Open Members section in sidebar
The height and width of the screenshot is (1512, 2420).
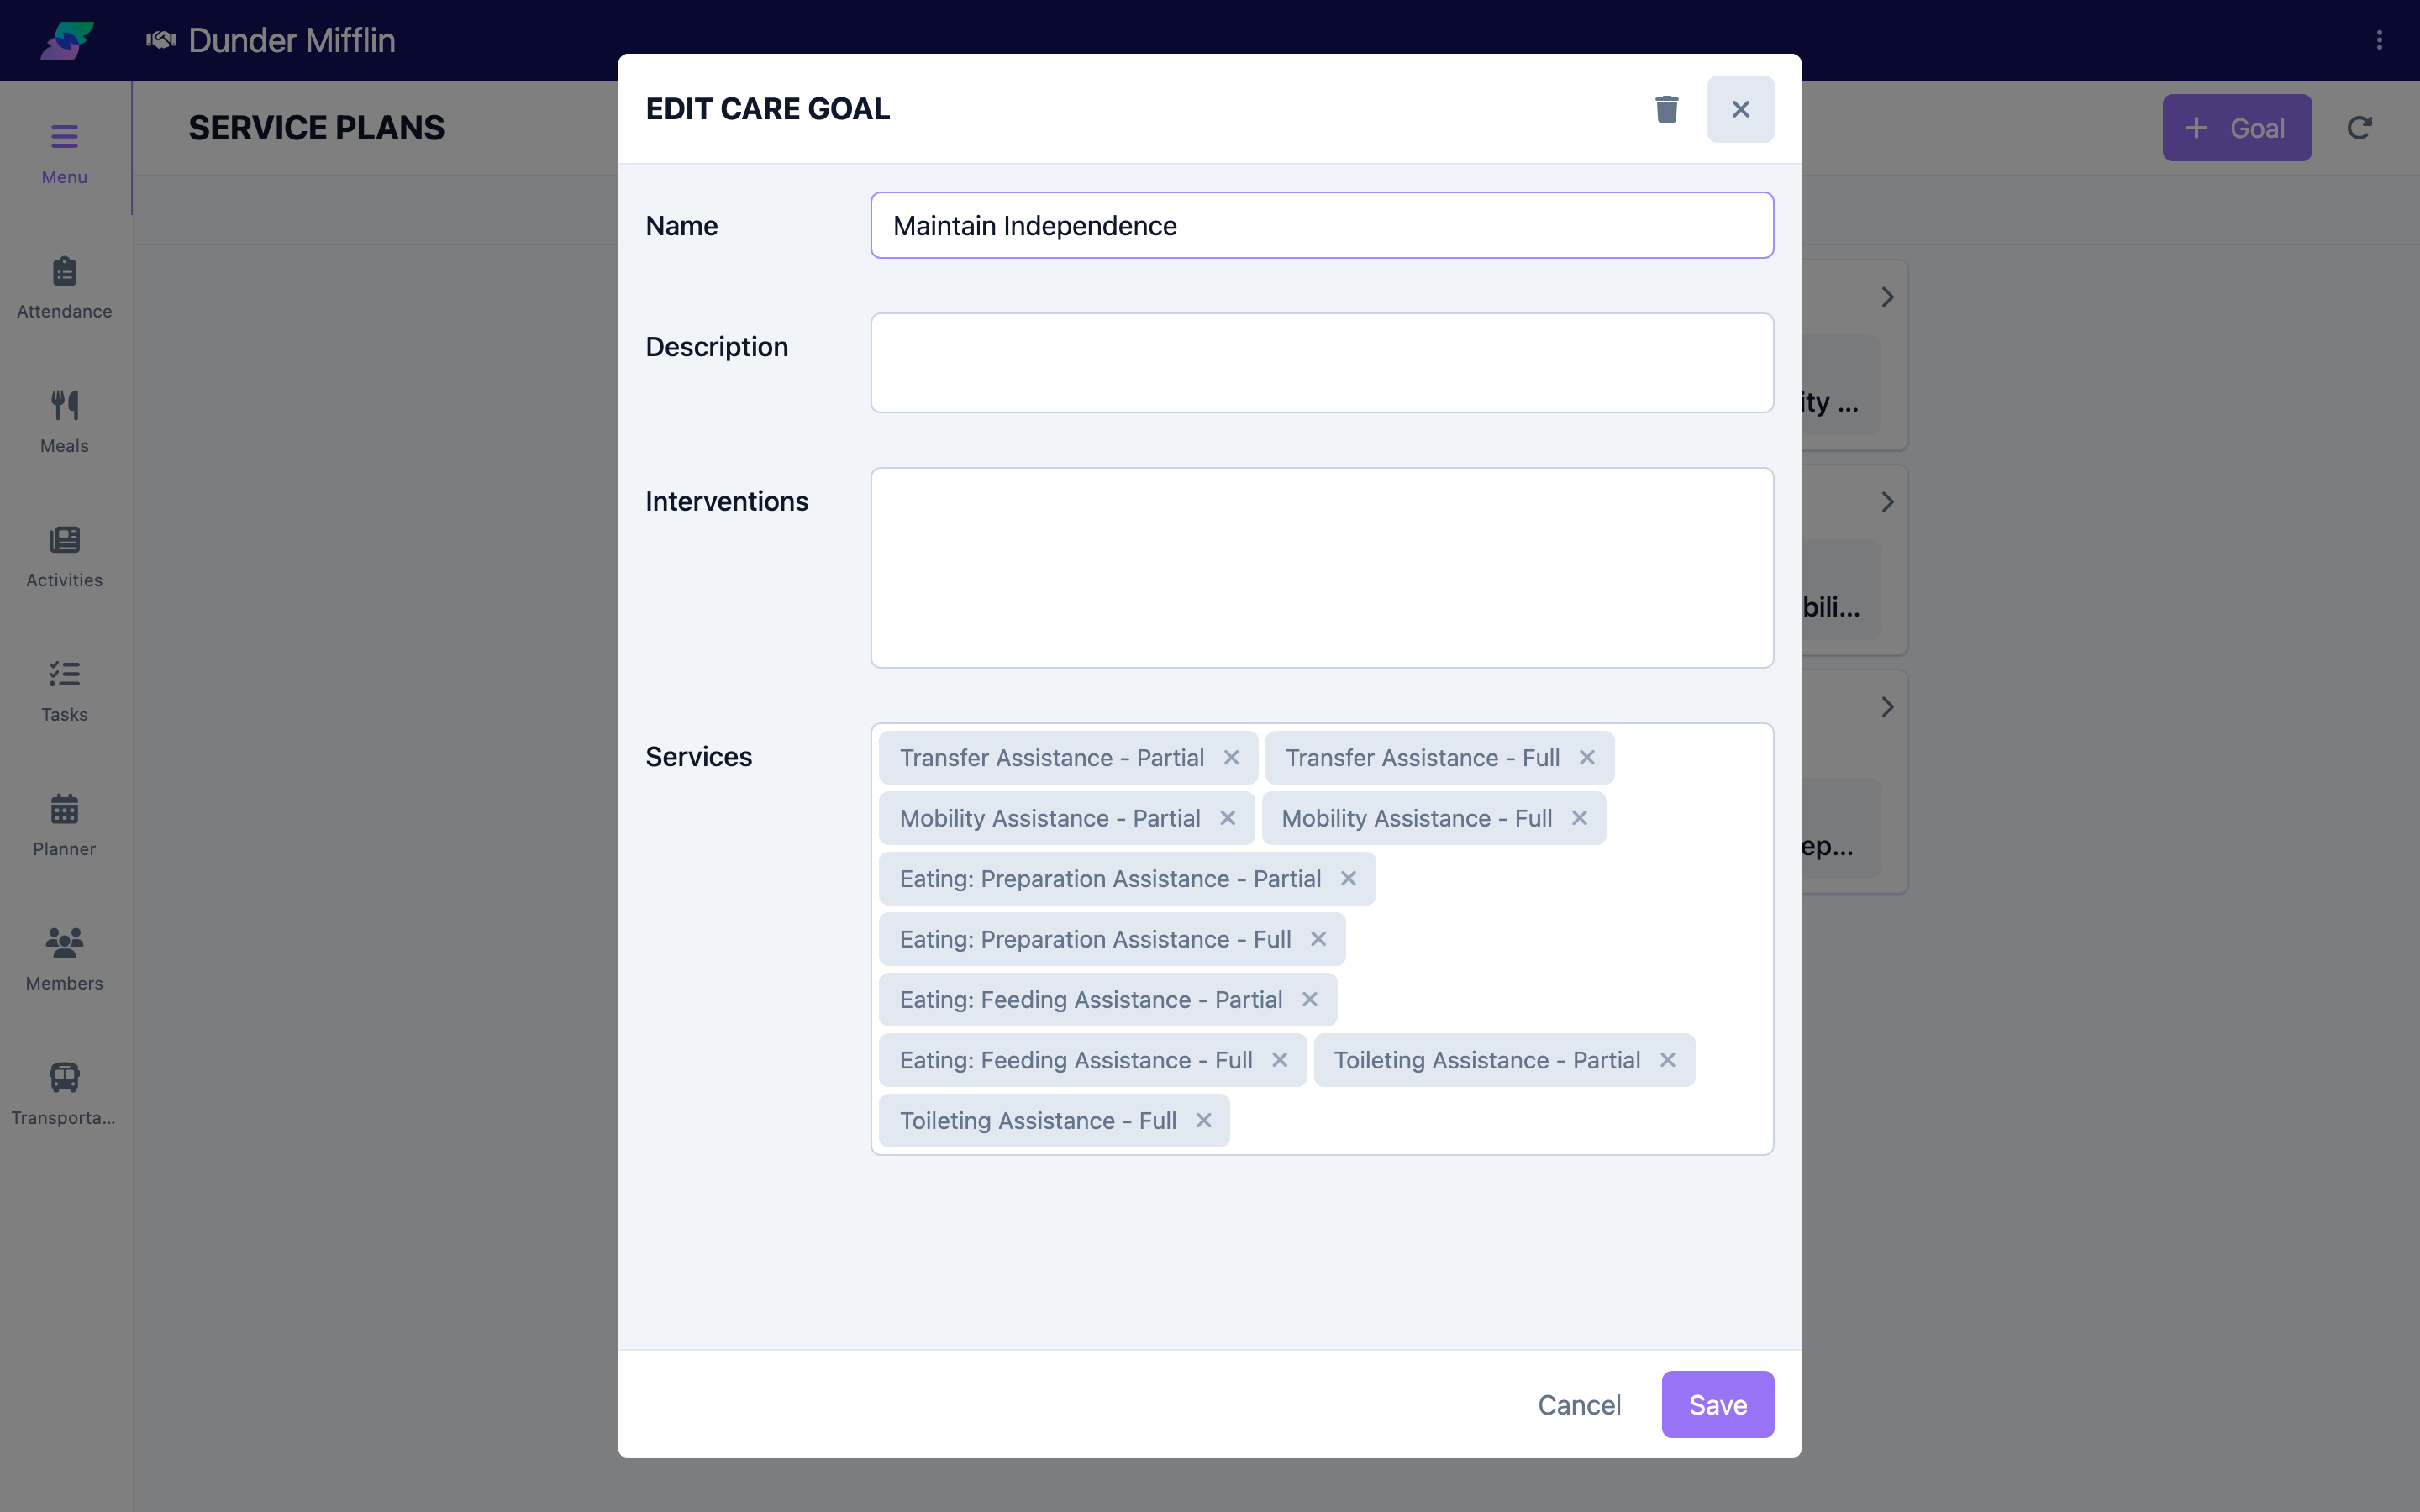[64, 960]
